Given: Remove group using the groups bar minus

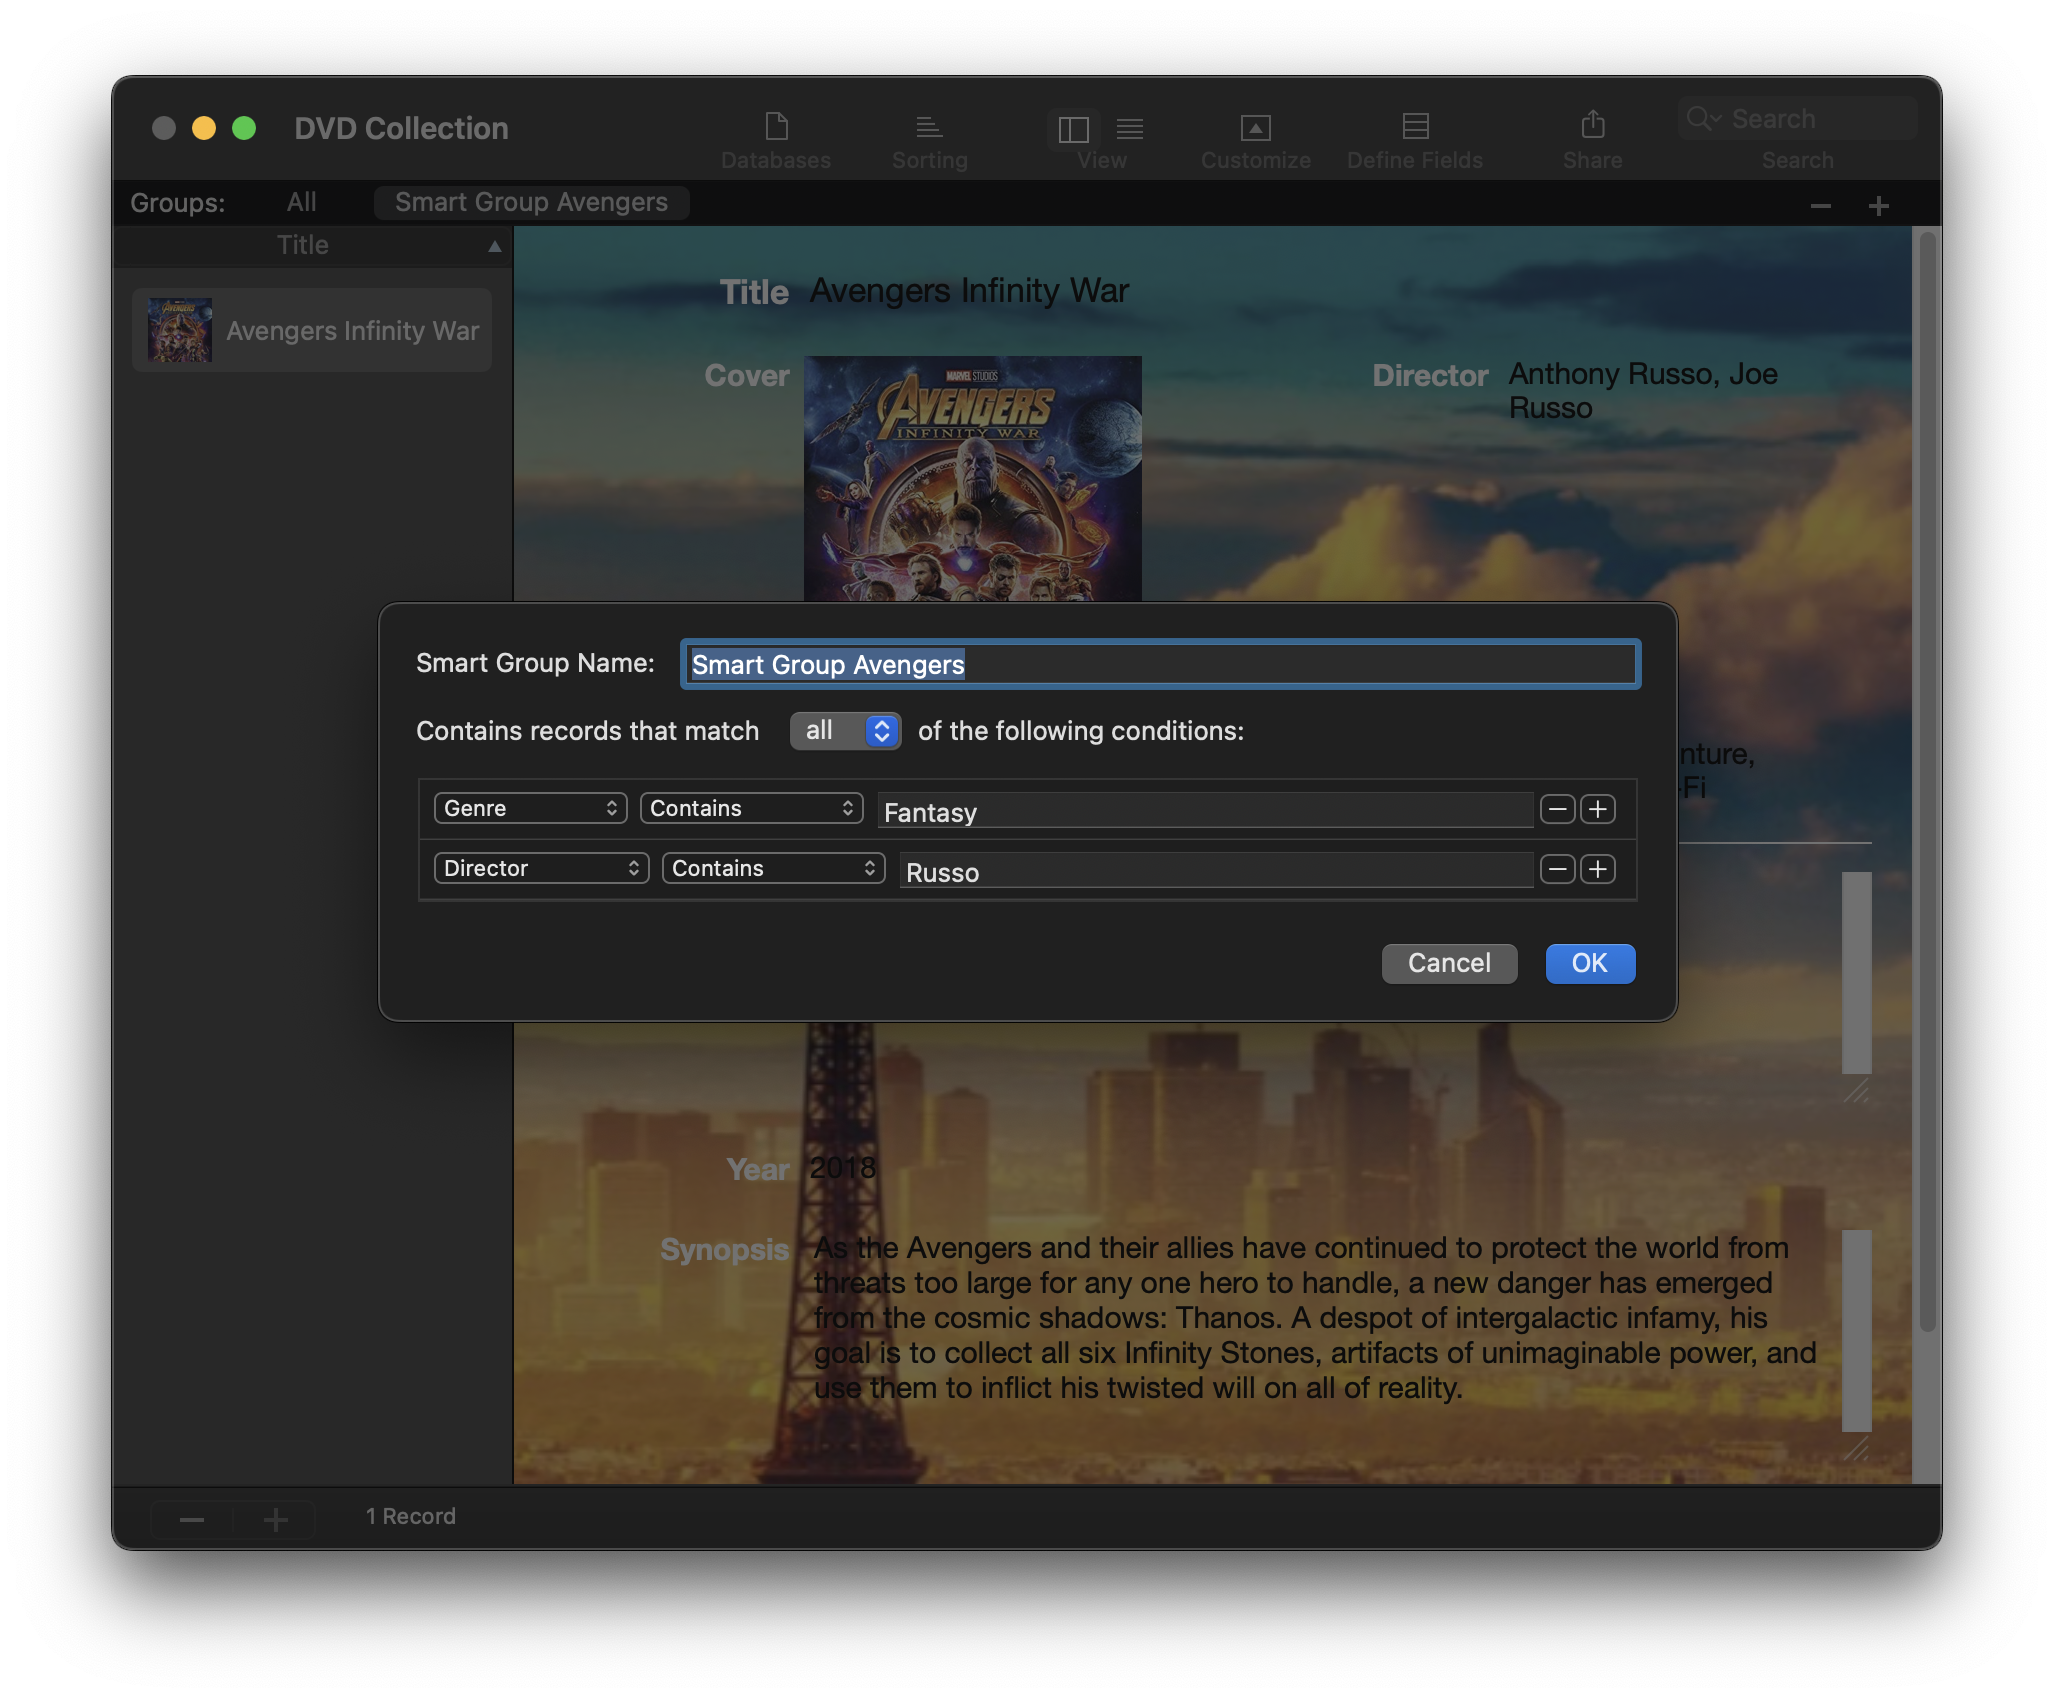Looking at the screenshot, I should pos(1820,206).
